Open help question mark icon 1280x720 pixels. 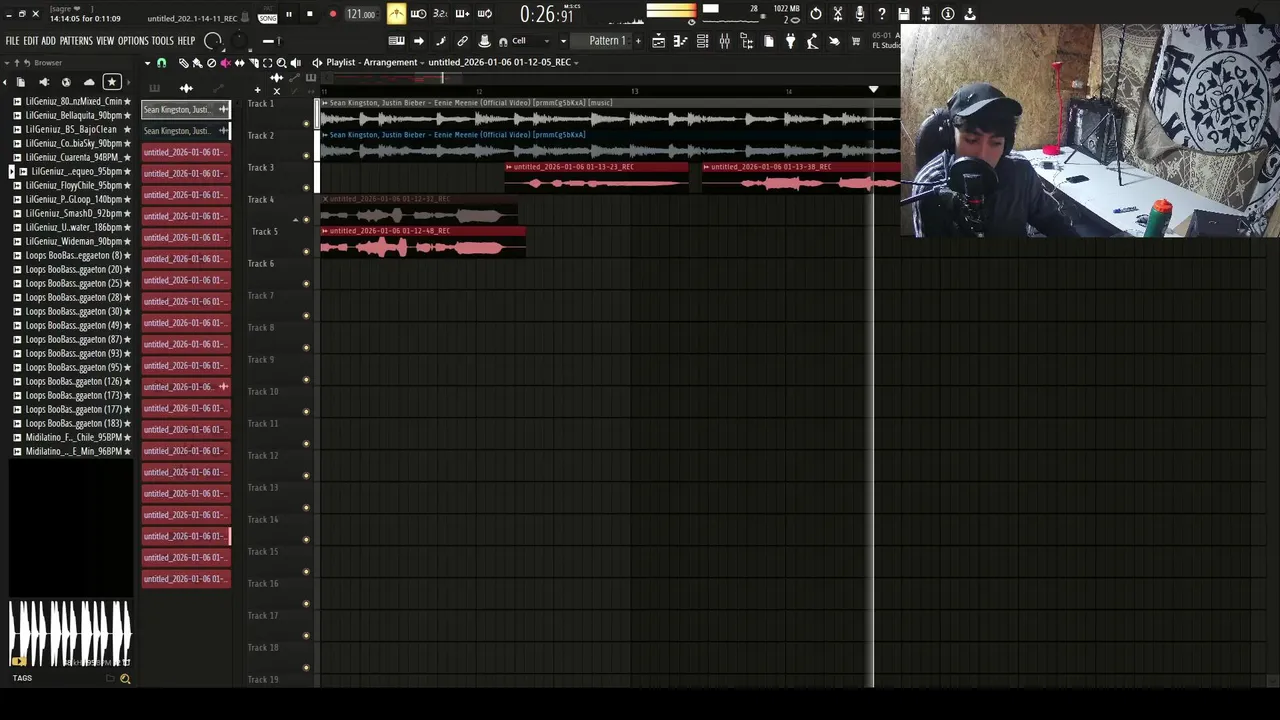[x=882, y=14]
